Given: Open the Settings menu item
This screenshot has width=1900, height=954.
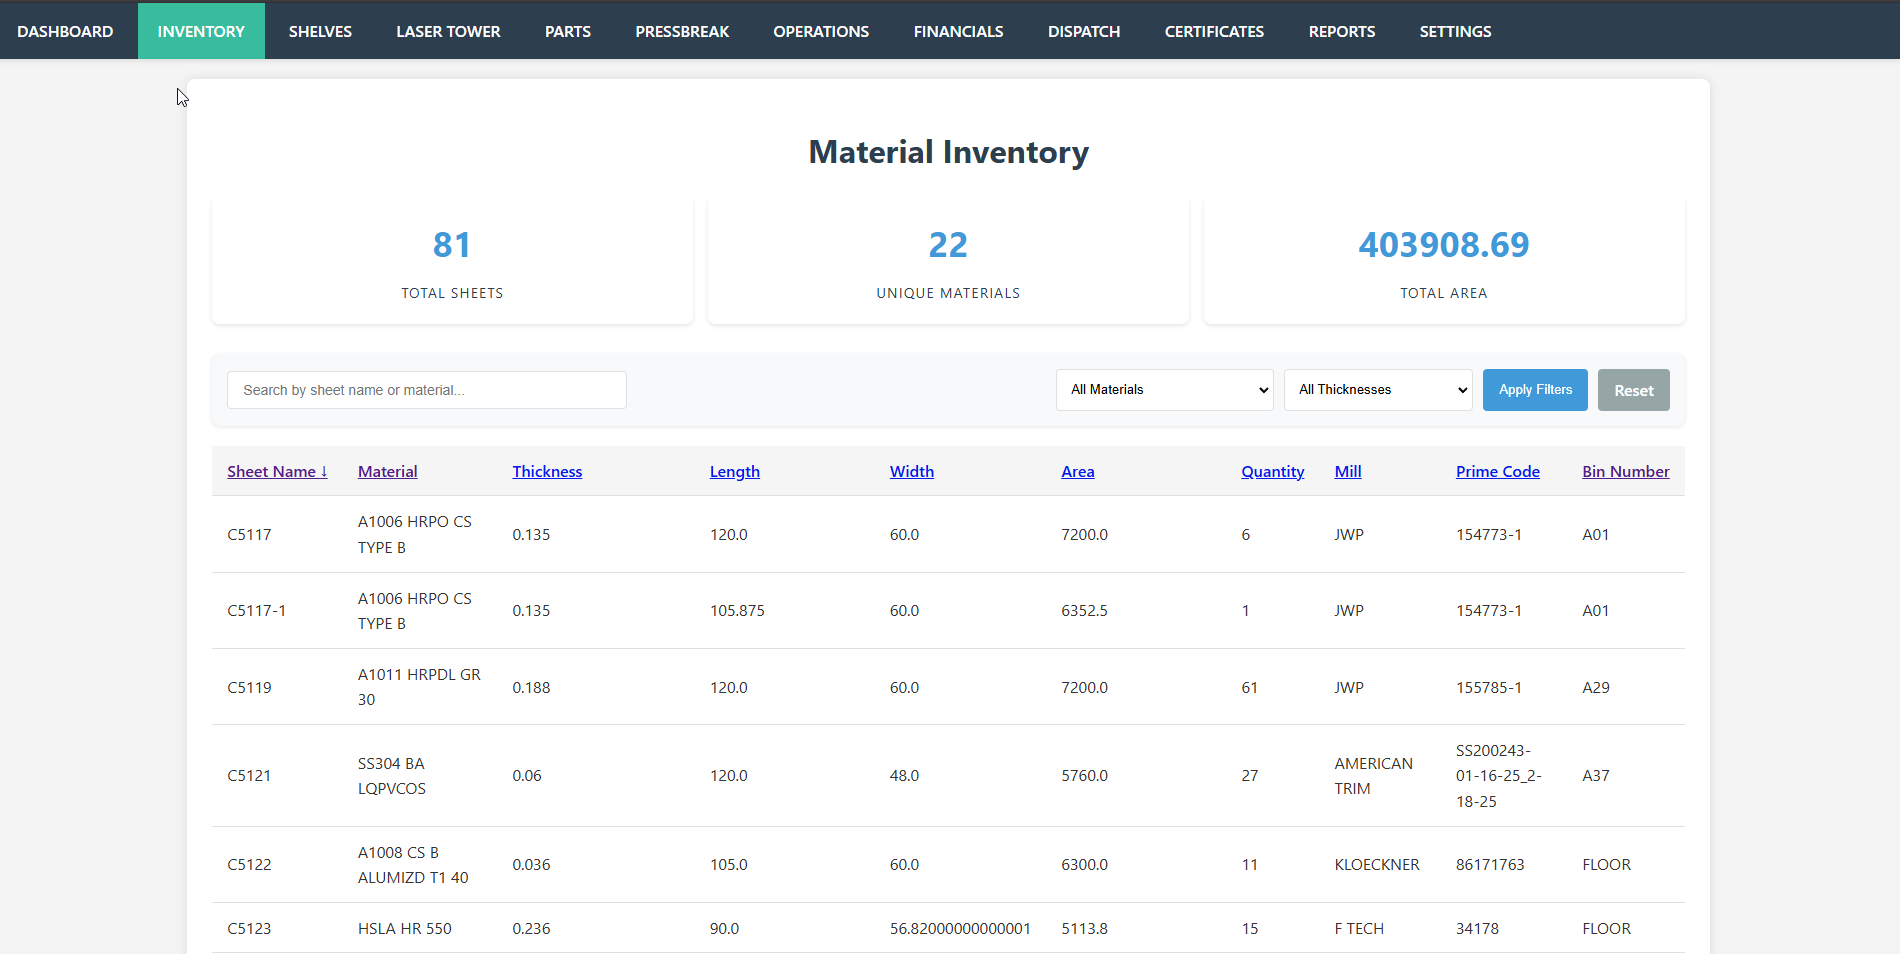Looking at the screenshot, I should (x=1455, y=31).
